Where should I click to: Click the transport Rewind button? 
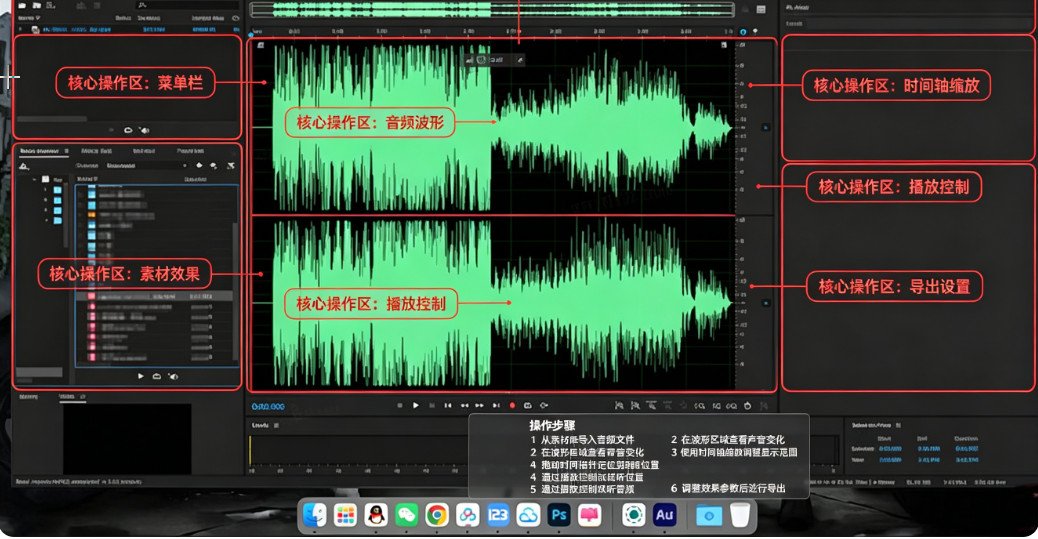465,405
